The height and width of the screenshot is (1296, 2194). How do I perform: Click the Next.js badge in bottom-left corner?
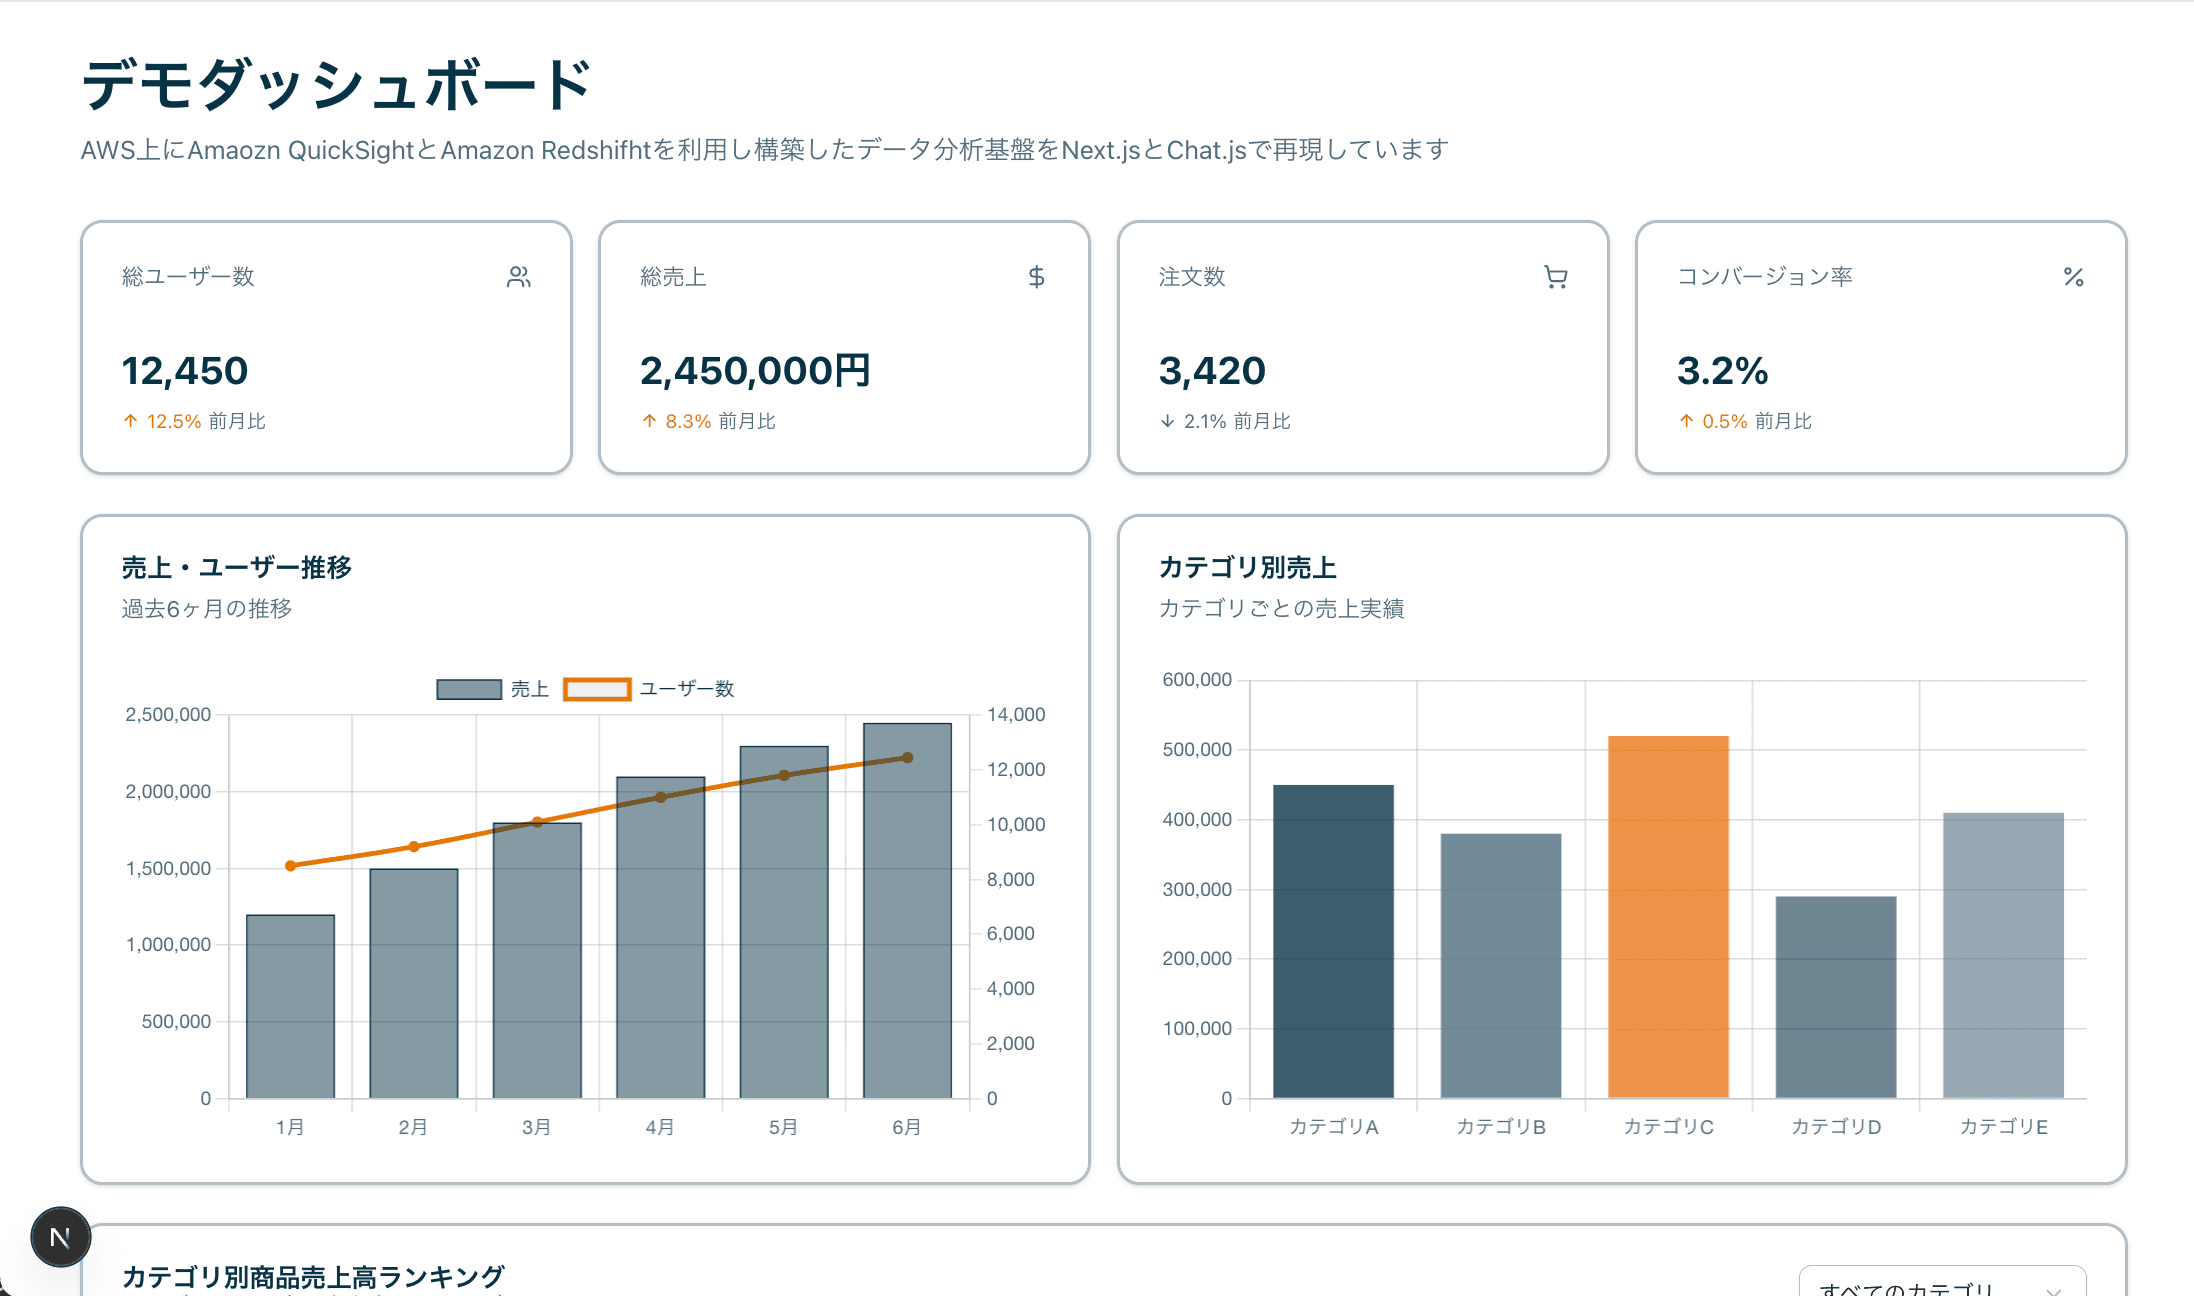[x=61, y=1237]
